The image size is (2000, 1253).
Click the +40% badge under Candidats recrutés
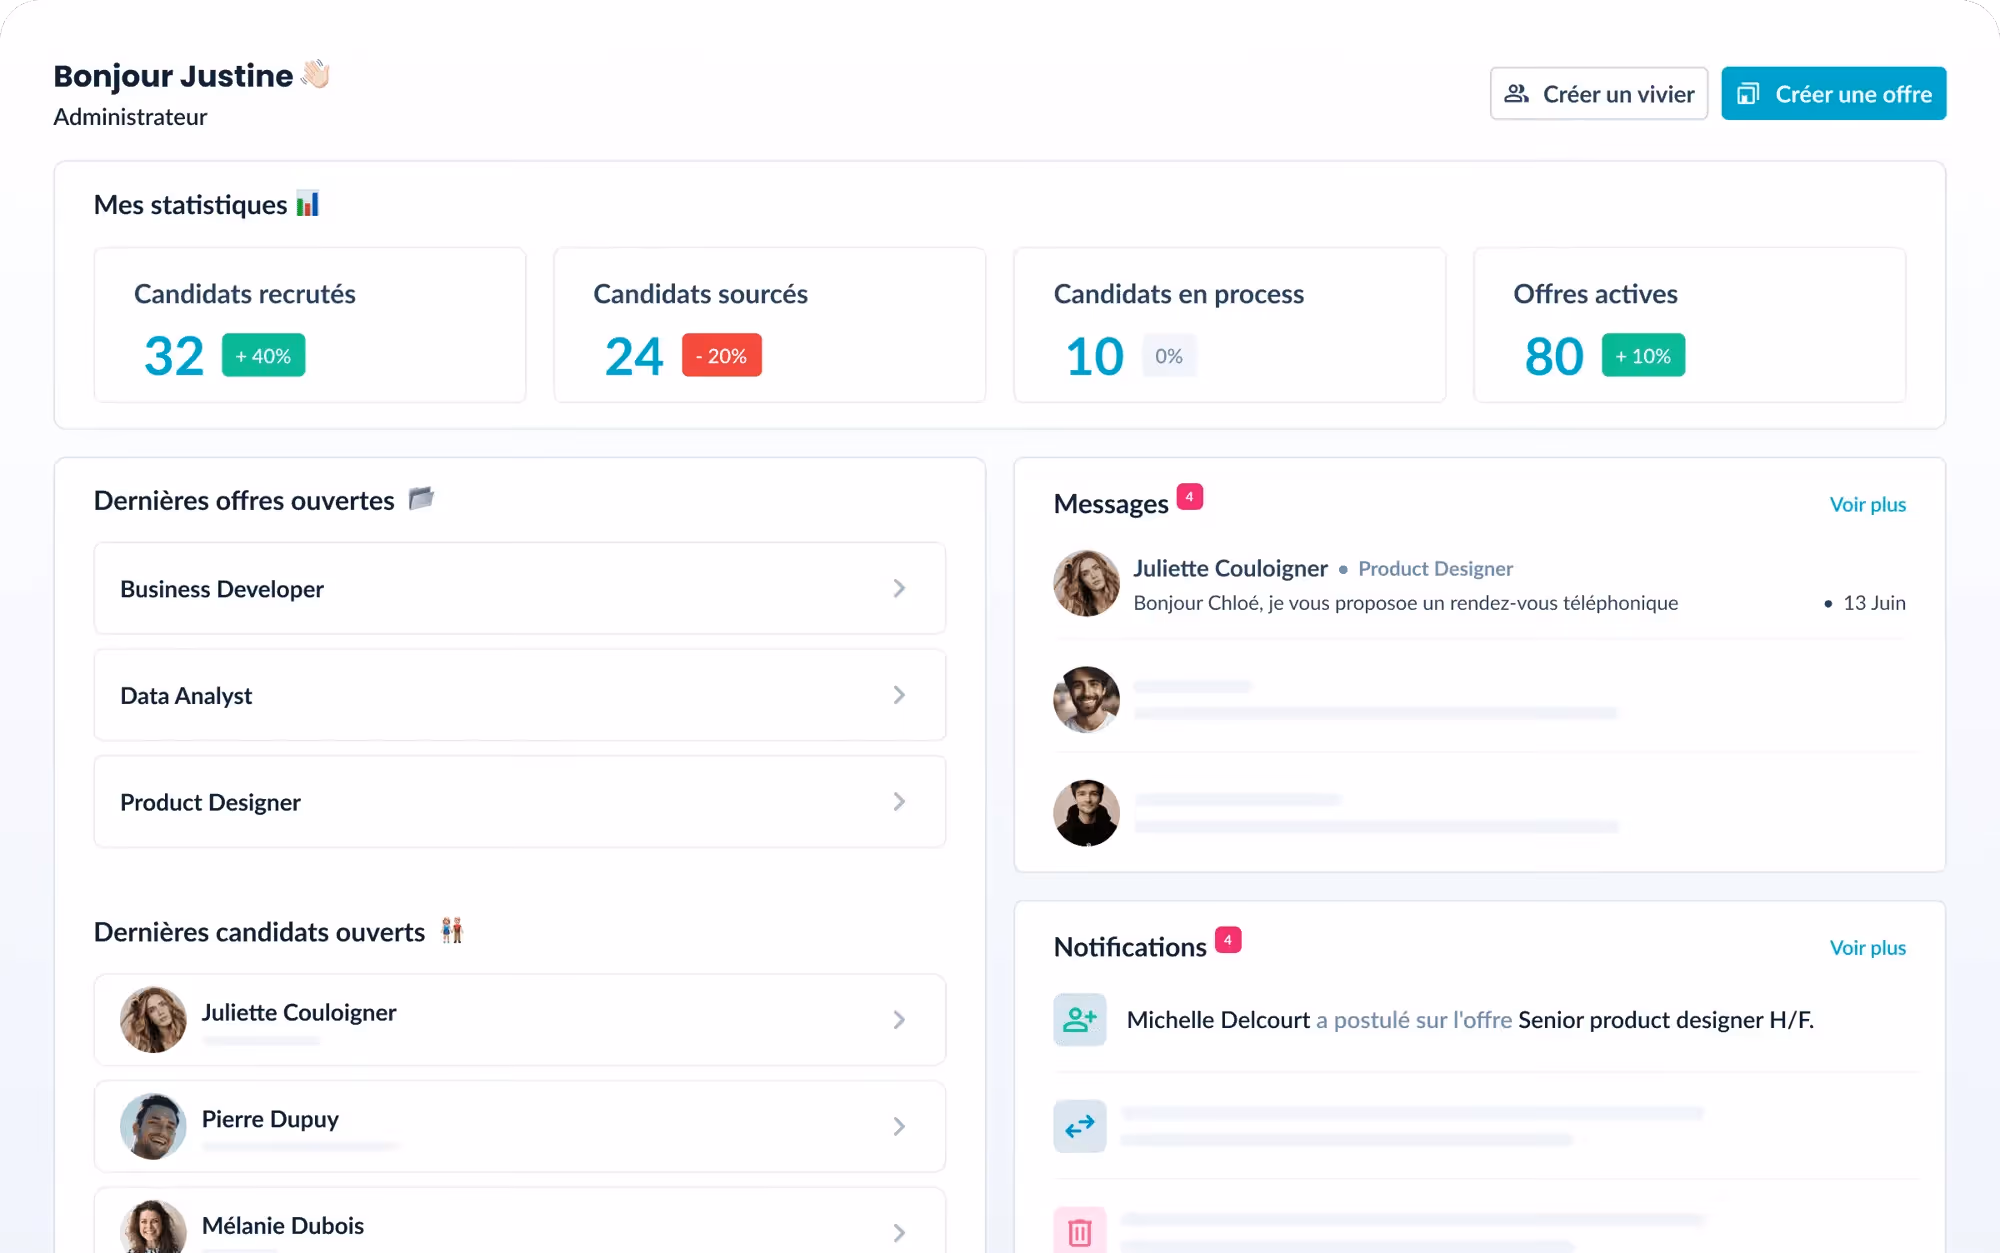[x=263, y=356]
